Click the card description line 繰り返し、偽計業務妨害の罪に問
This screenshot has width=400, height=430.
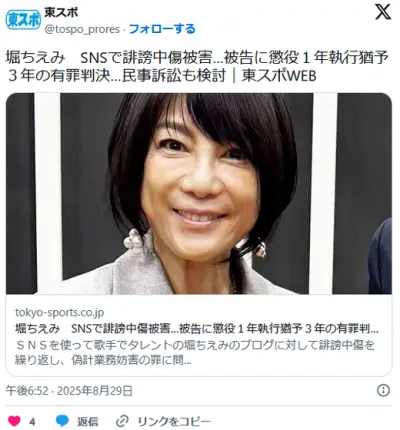(x=103, y=360)
